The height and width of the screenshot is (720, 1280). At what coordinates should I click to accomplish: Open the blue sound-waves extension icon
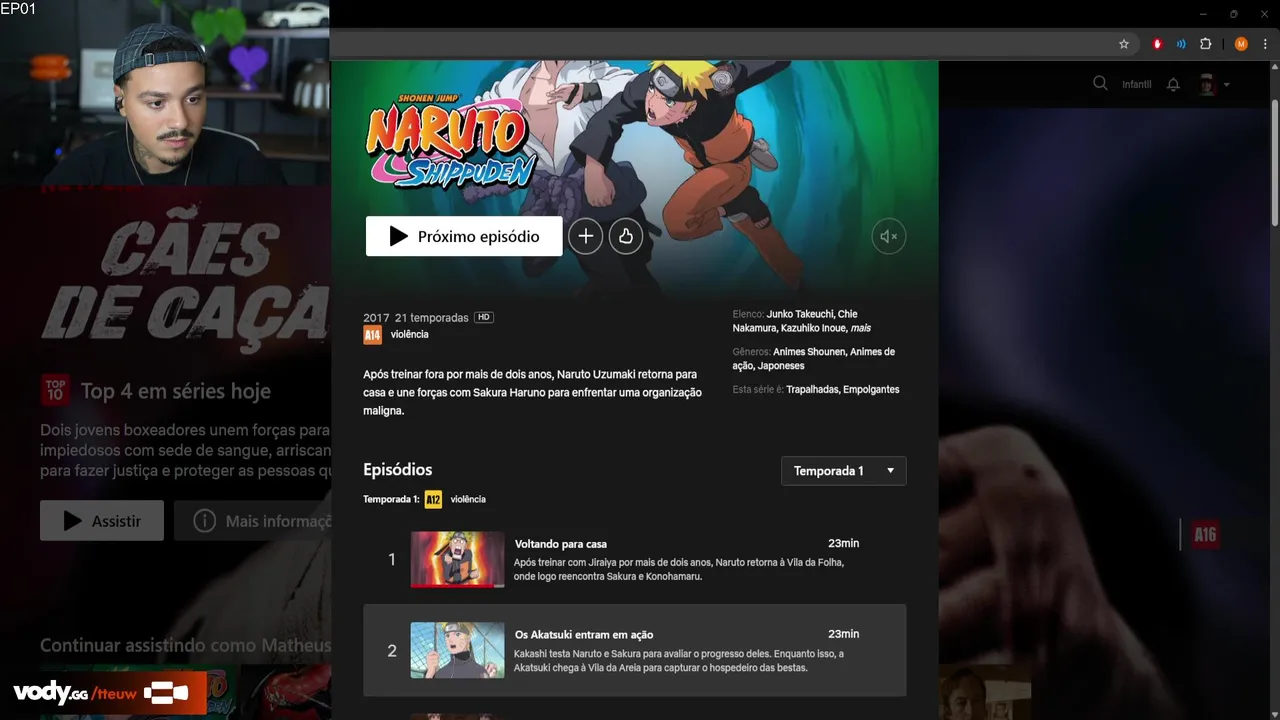[1181, 44]
